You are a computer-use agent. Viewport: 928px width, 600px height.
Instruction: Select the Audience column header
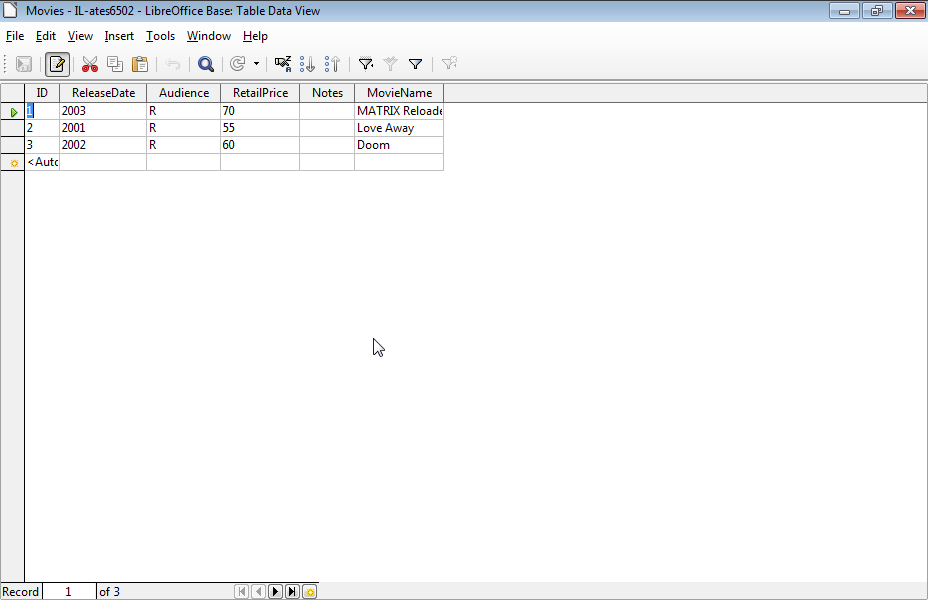point(183,93)
